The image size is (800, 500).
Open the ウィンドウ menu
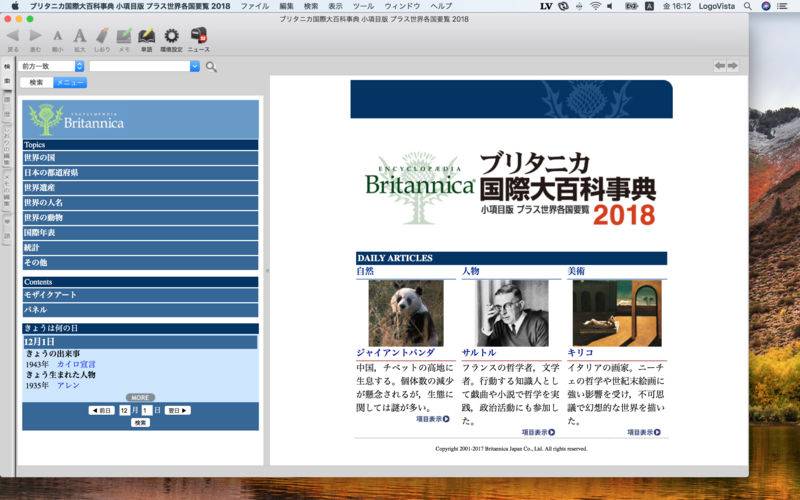tap(402, 6)
